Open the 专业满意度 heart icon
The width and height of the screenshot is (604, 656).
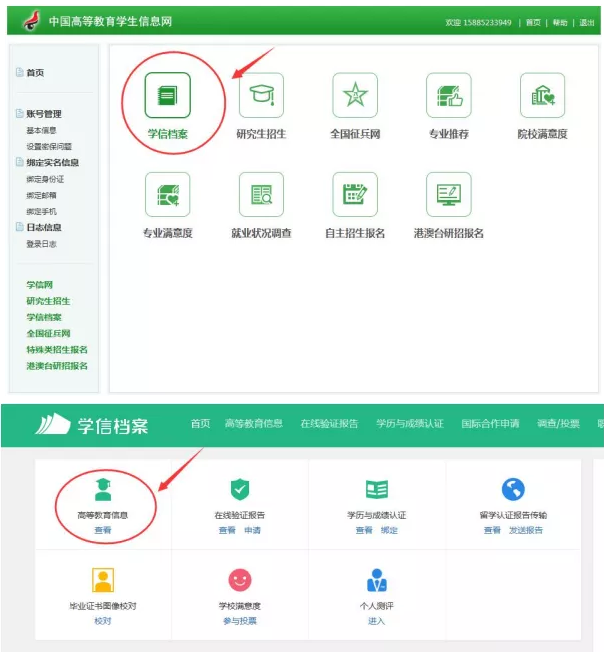pos(168,195)
